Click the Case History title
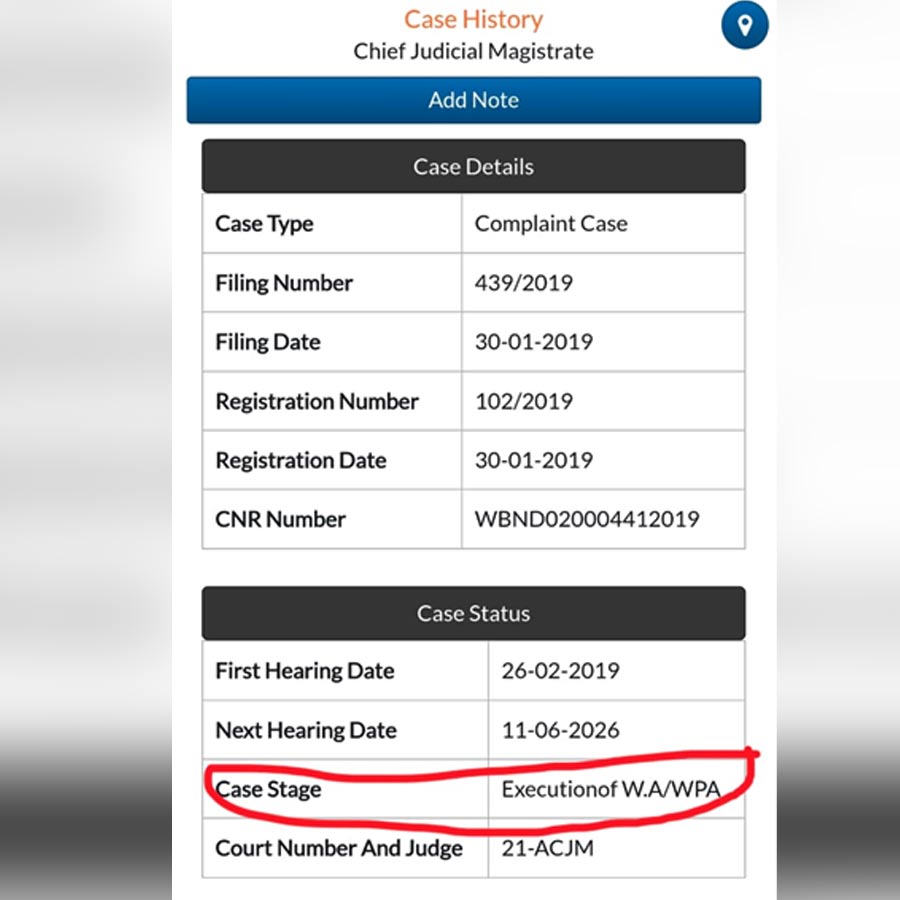This screenshot has height=900, width=900. 473,19
